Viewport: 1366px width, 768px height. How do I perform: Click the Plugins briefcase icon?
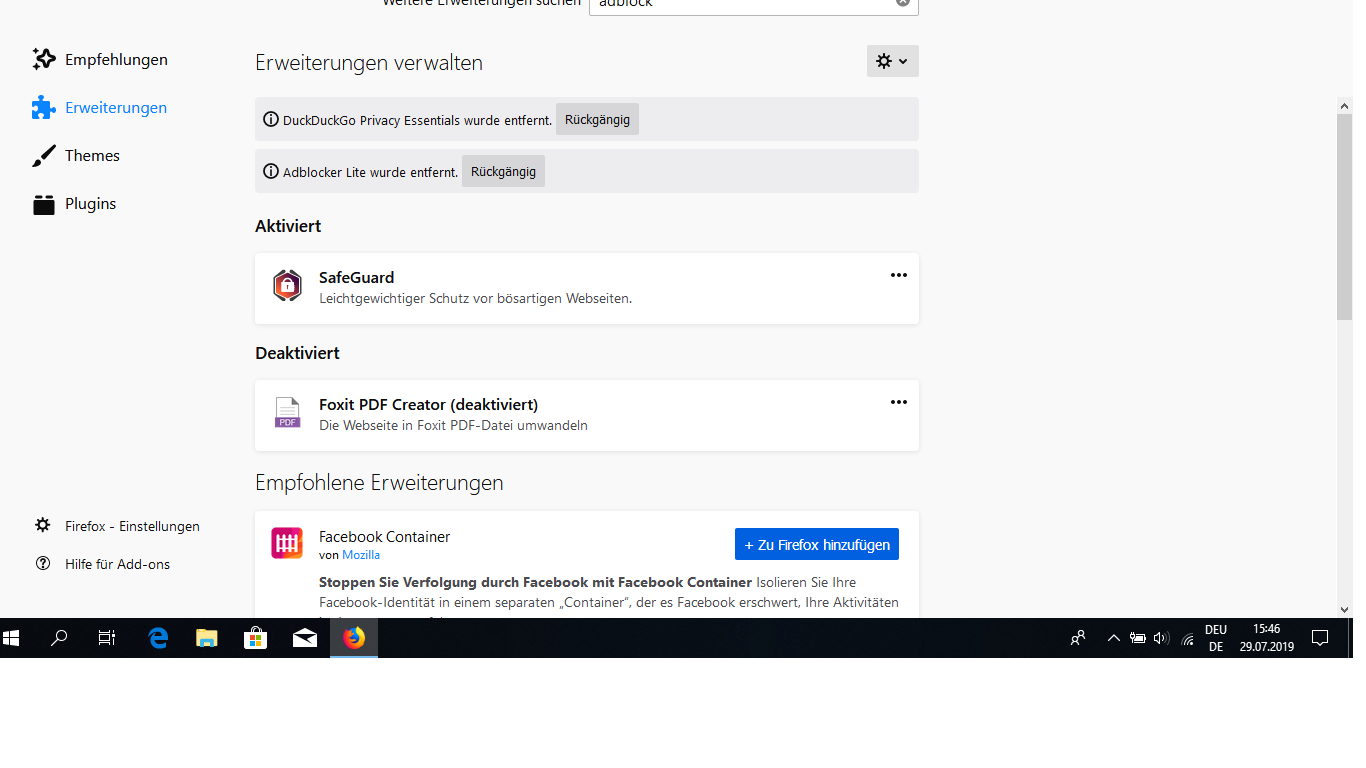(43, 204)
